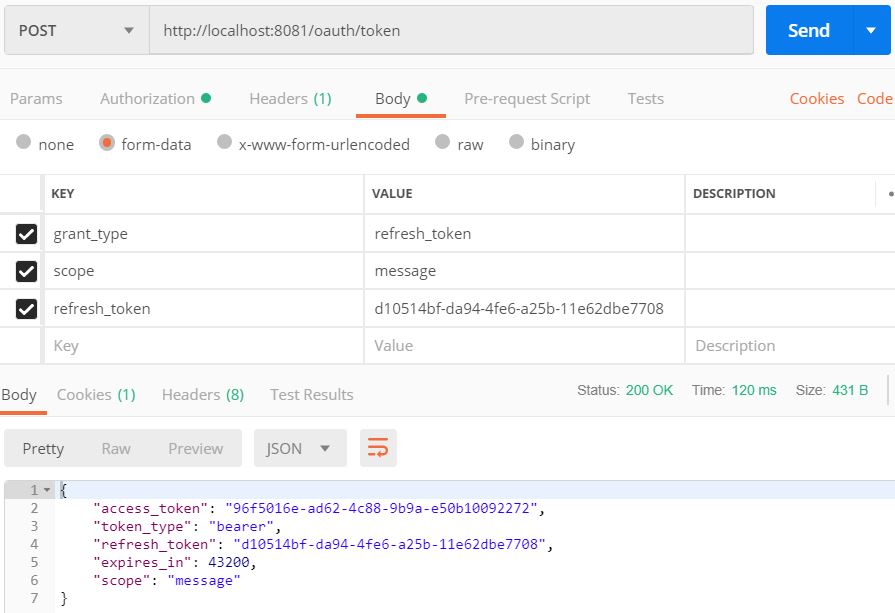The image size is (895, 613).
Task: Toggle the response word wrap icon
Action: click(378, 448)
